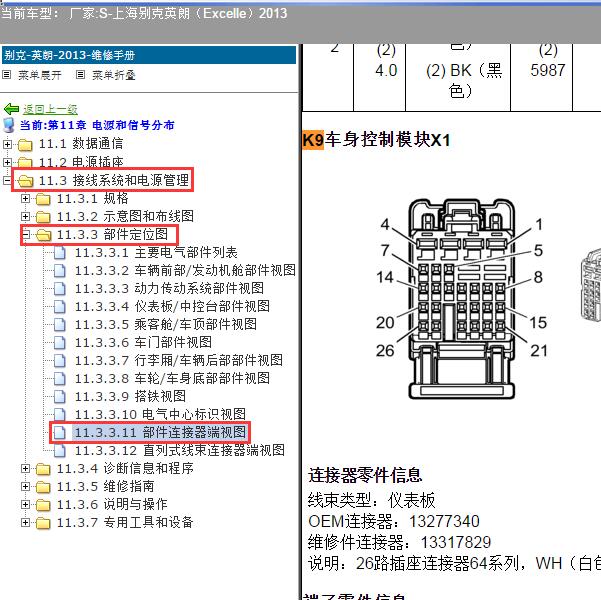Click the document icon for 11.3.3.8
The width and height of the screenshot is (601, 600).
pyautogui.click(x=60, y=379)
